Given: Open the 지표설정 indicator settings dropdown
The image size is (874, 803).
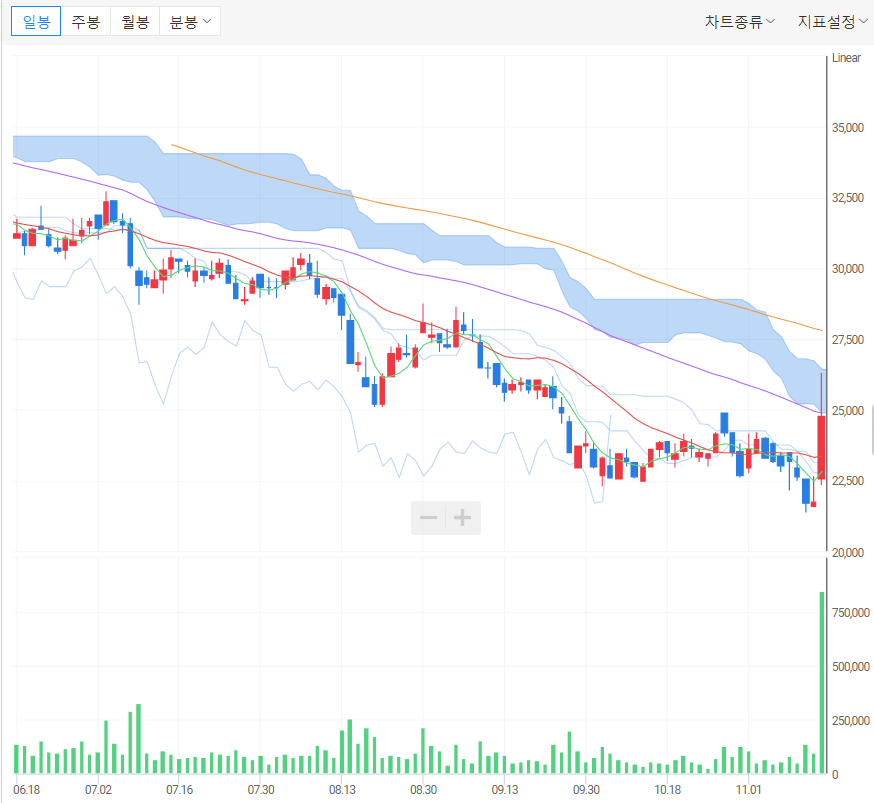Looking at the screenshot, I should pyautogui.click(x=832, y=22).
